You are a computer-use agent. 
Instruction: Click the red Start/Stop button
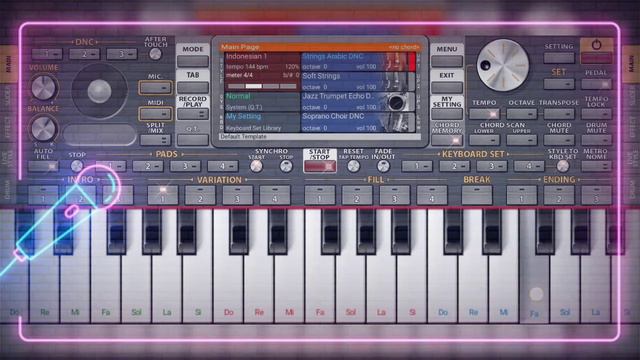click(x=320, y=166)
